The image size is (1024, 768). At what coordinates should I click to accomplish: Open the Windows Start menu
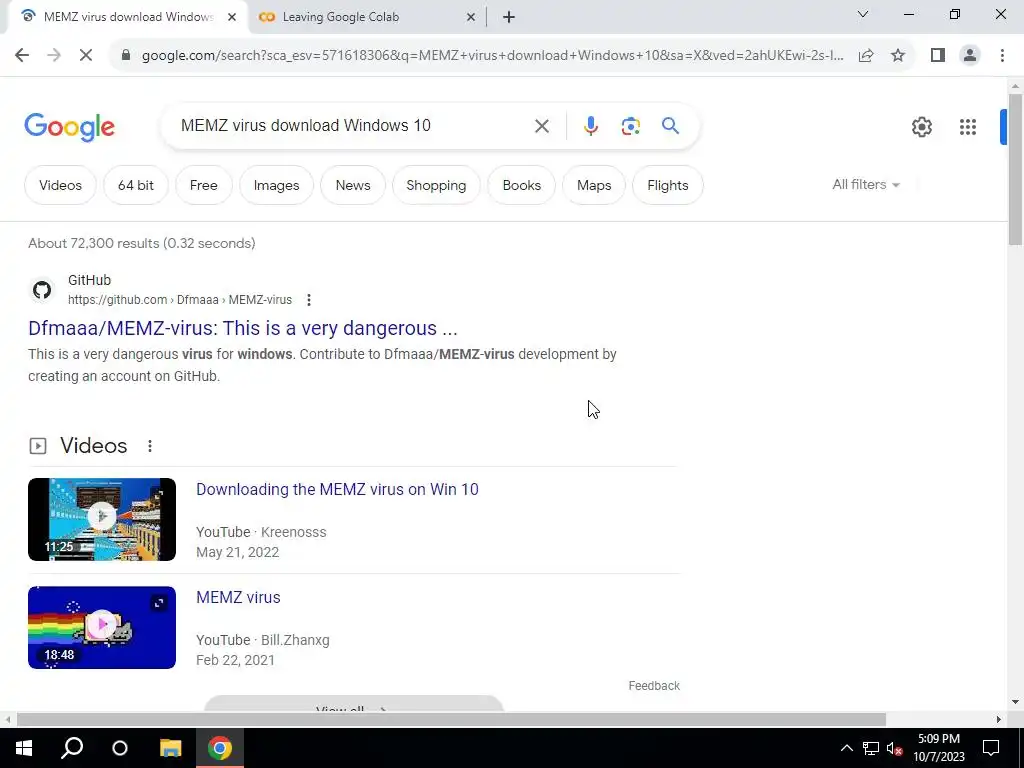(24, 748)
